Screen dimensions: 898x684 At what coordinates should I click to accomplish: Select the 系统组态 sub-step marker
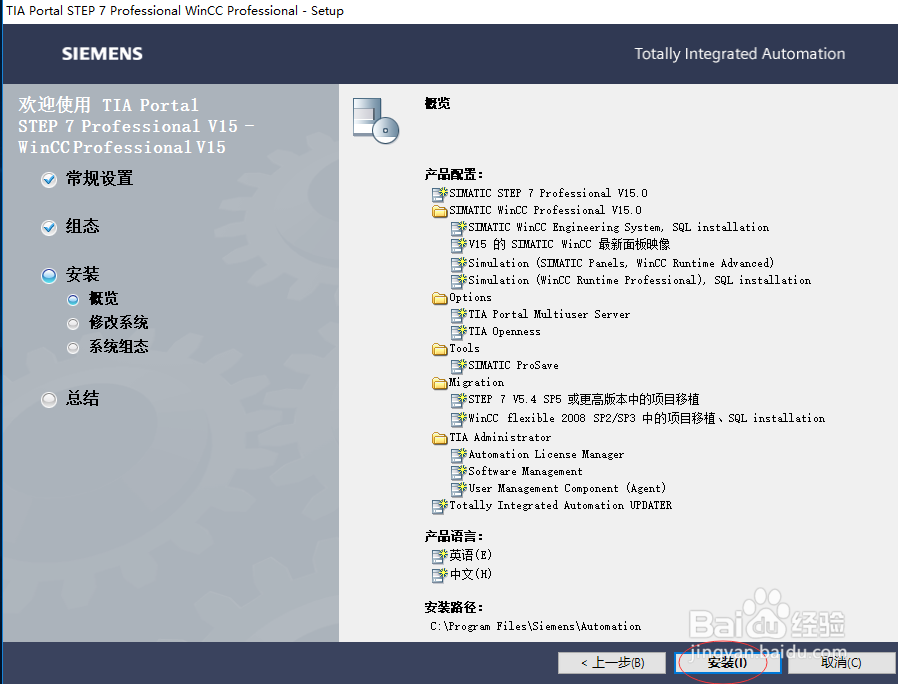pos(73,348)
